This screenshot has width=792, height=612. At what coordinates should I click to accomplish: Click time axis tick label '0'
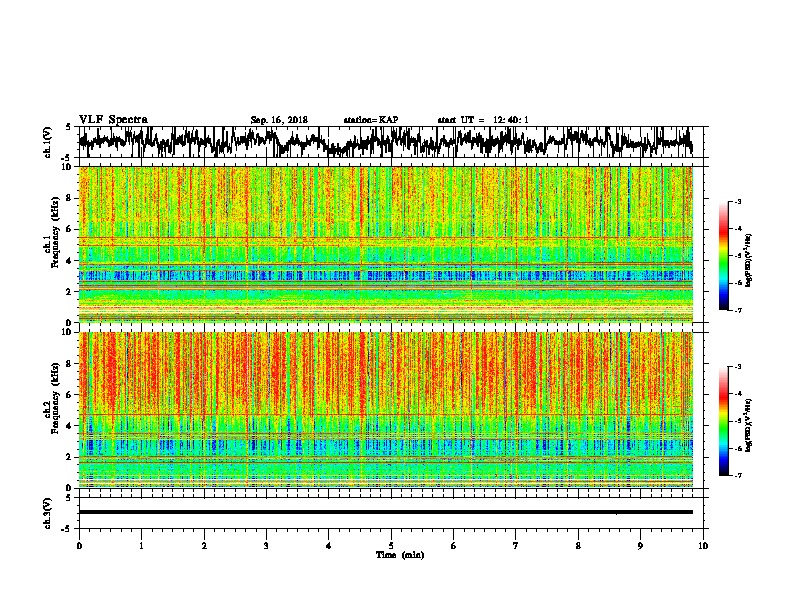click(79, 546)
